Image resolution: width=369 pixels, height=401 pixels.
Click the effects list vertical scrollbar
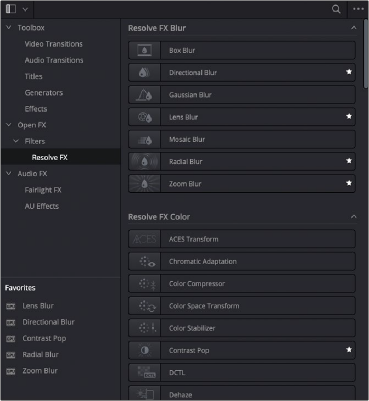pyautogui.click(x=366, y=53)
